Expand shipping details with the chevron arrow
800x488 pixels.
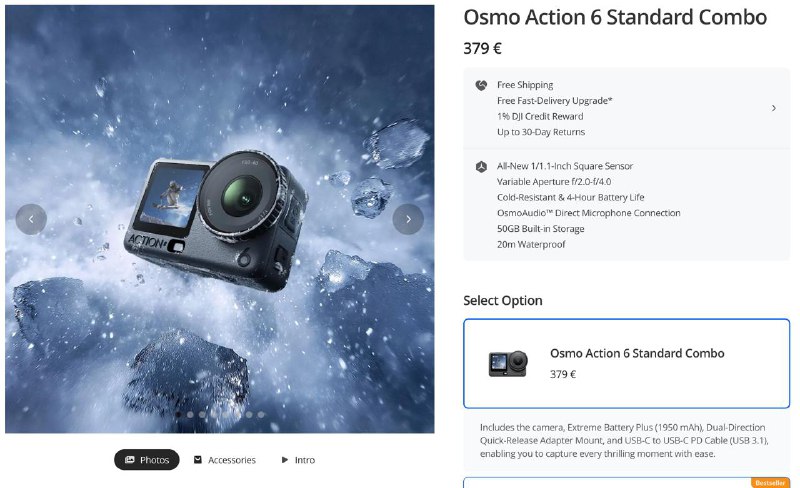click(x=774, y=108)
